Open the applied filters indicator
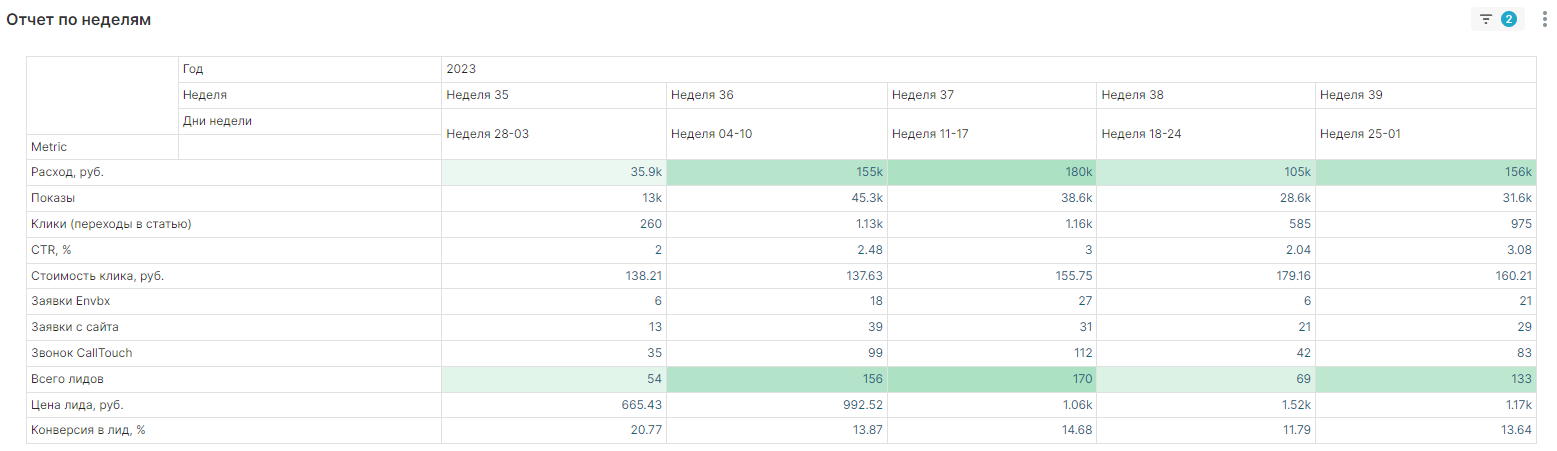The image size is (1557, 451). (x=1497, y=19)
